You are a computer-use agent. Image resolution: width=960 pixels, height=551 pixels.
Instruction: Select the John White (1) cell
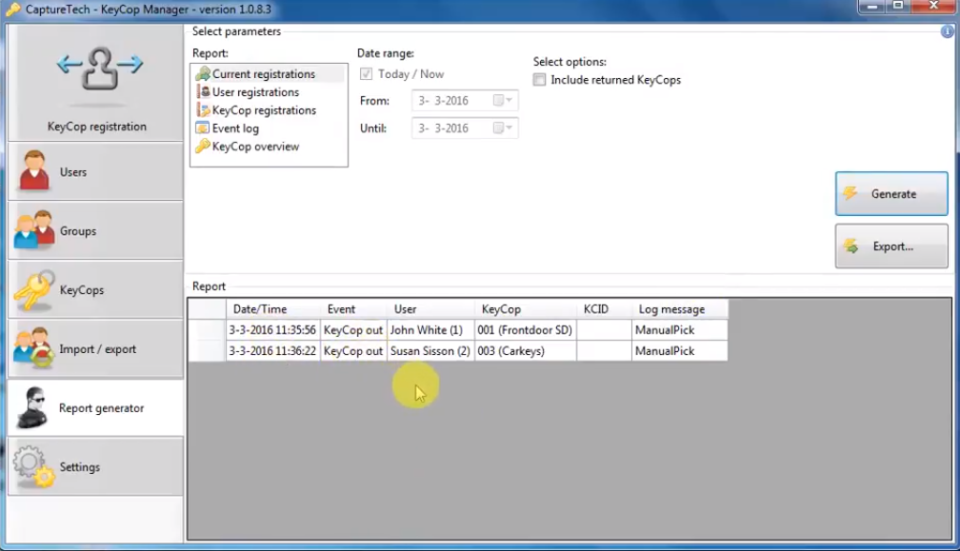pos(430,330)
